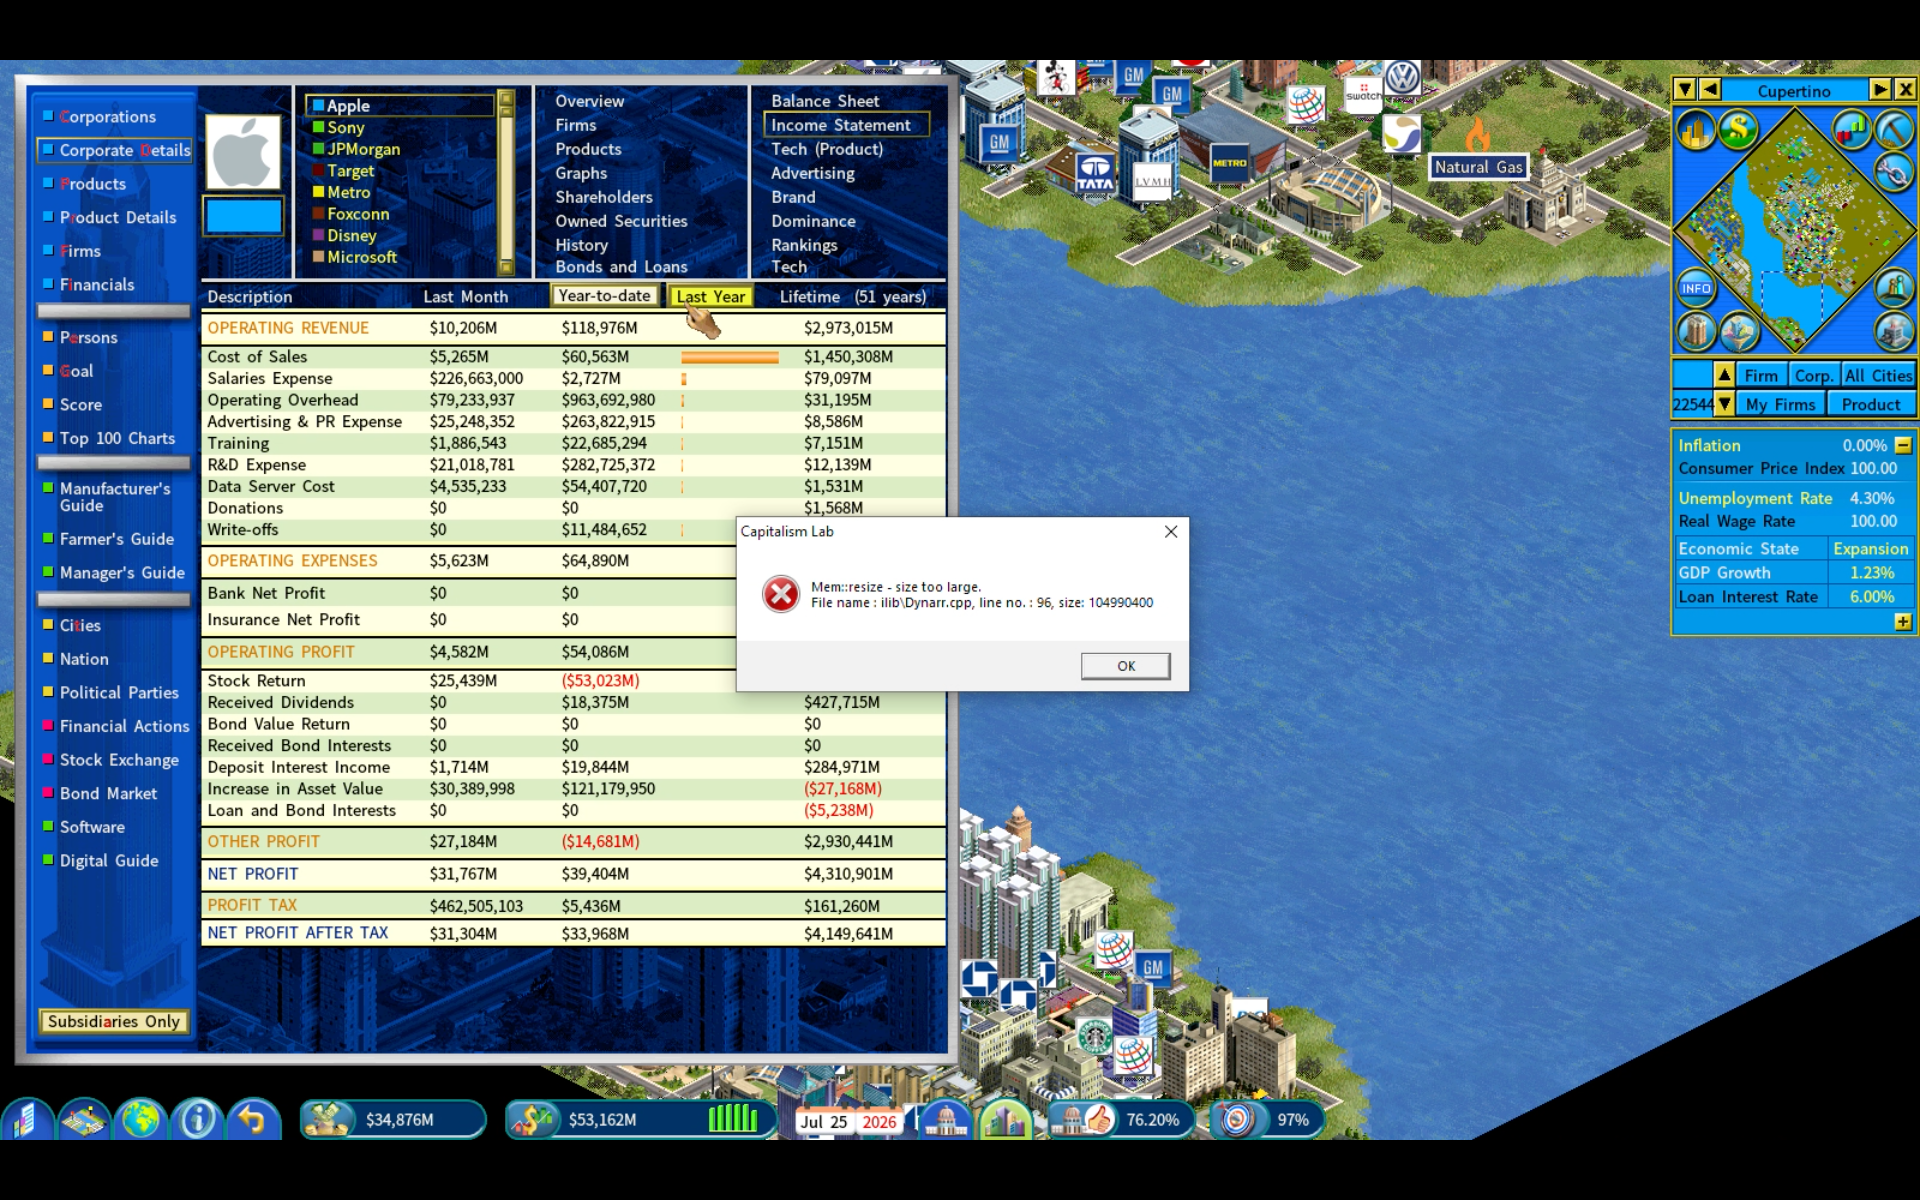Screen dimensions: 1920x1200
Task: Click the globe world icon in bottom toolbar
Action: coord(141,1119)
